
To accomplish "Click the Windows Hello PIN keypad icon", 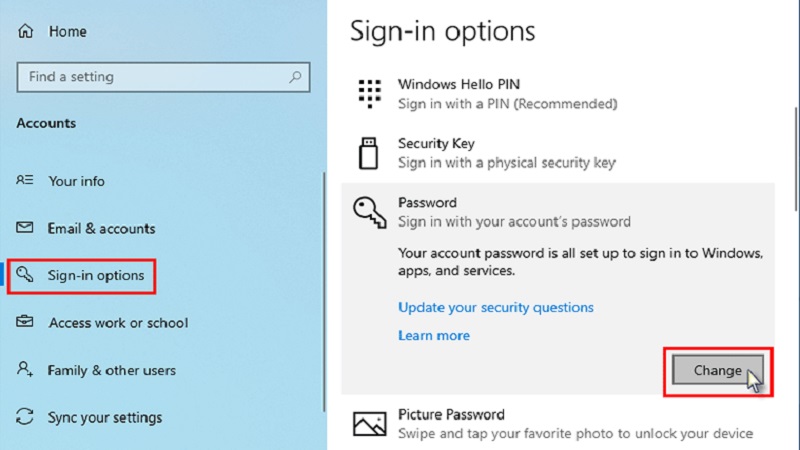I will pyautogui.click(x=369, y=94).
